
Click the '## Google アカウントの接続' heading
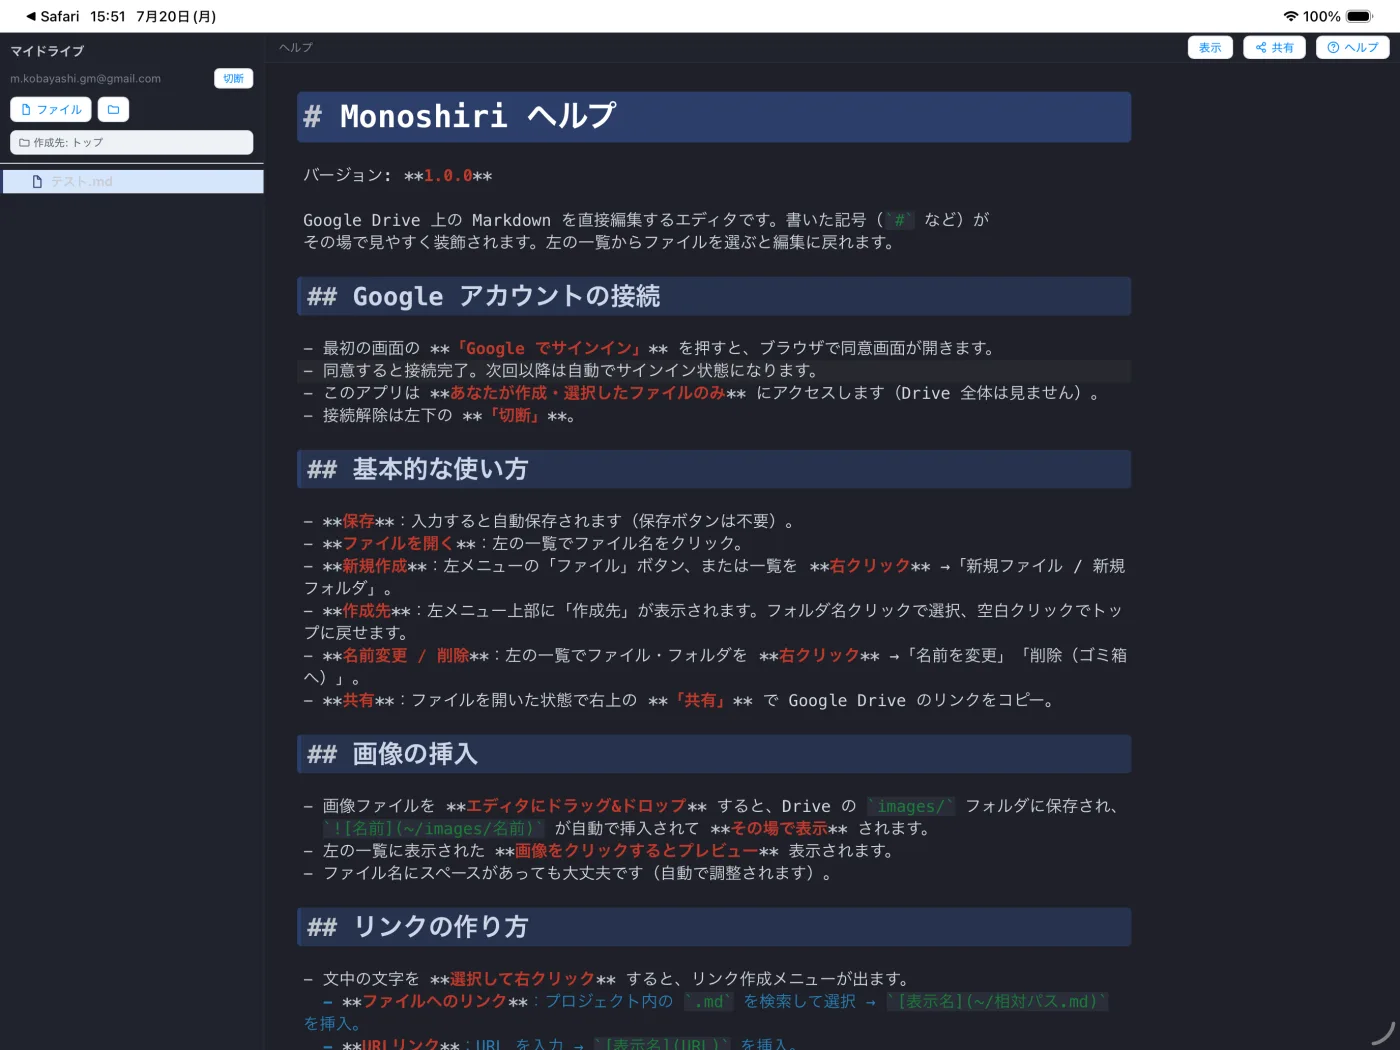point(714,296)
